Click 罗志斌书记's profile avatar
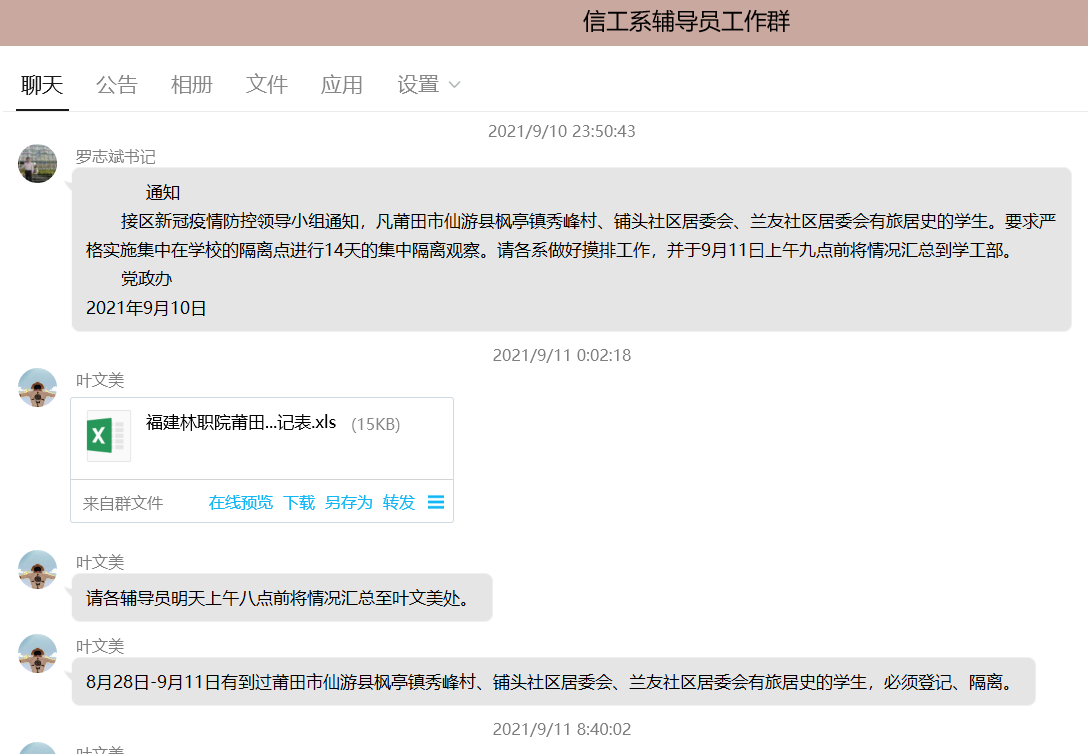This screenshot has height=754, width=1088. 38,163
